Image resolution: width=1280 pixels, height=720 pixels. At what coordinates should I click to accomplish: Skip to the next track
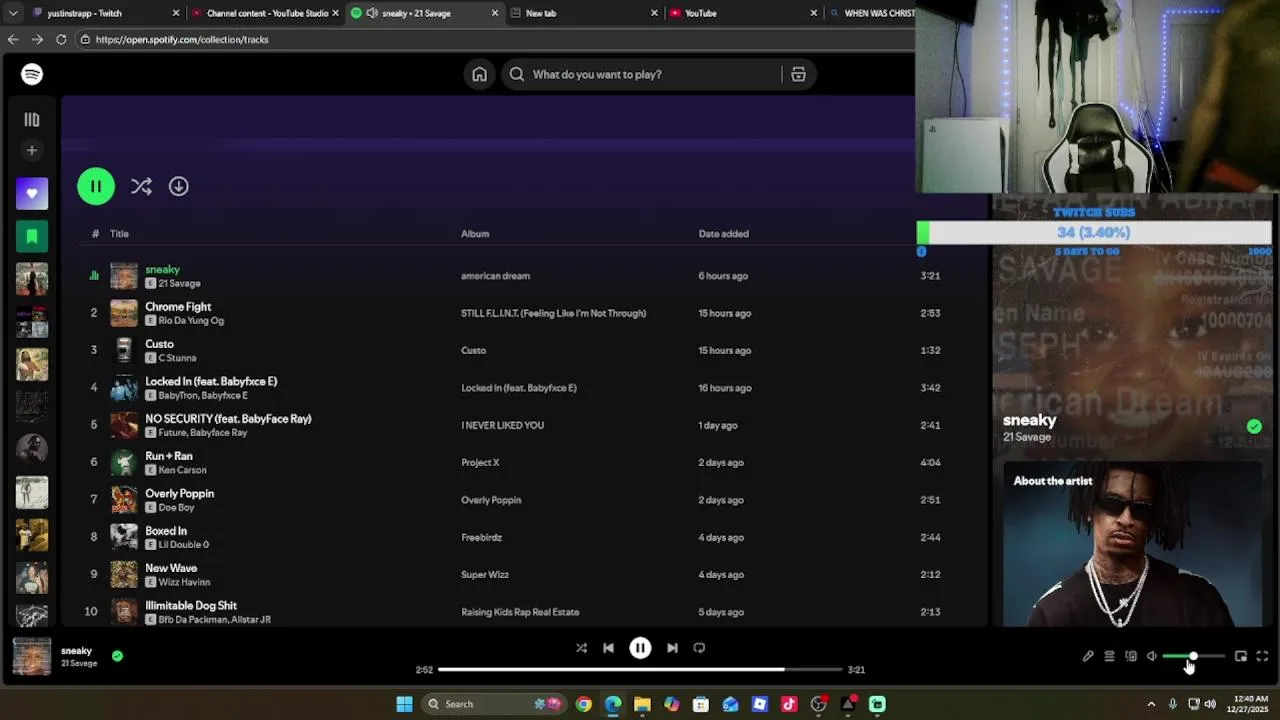pos(672,648)
